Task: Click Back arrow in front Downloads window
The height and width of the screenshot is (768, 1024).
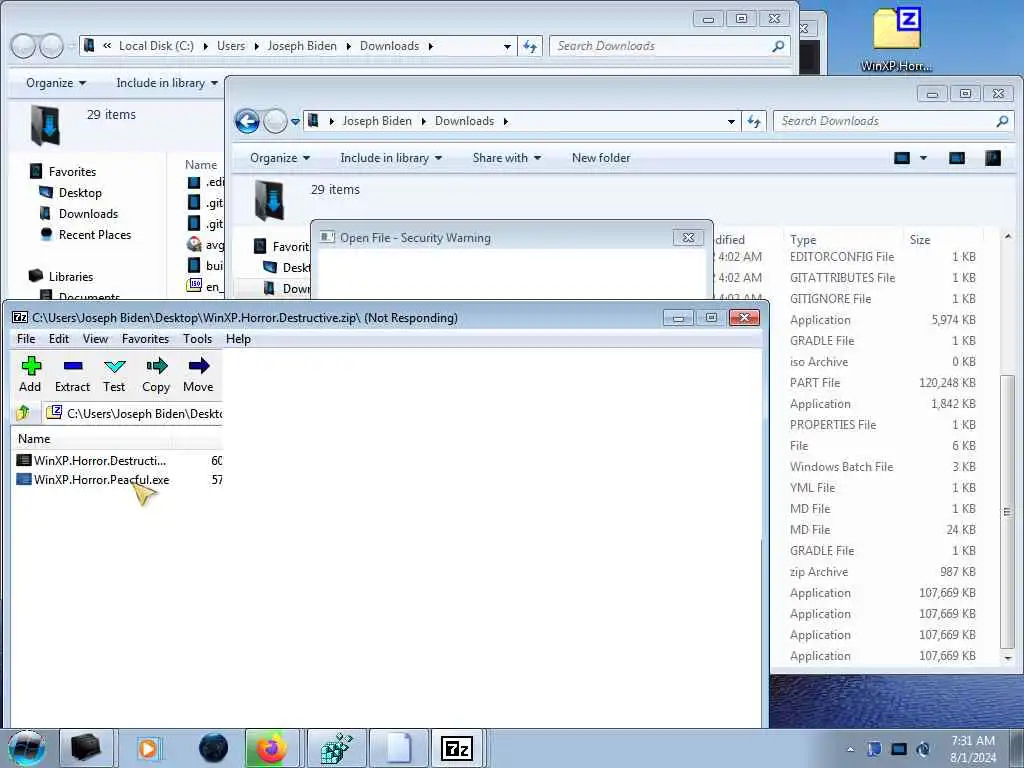Action: point(247,121)
